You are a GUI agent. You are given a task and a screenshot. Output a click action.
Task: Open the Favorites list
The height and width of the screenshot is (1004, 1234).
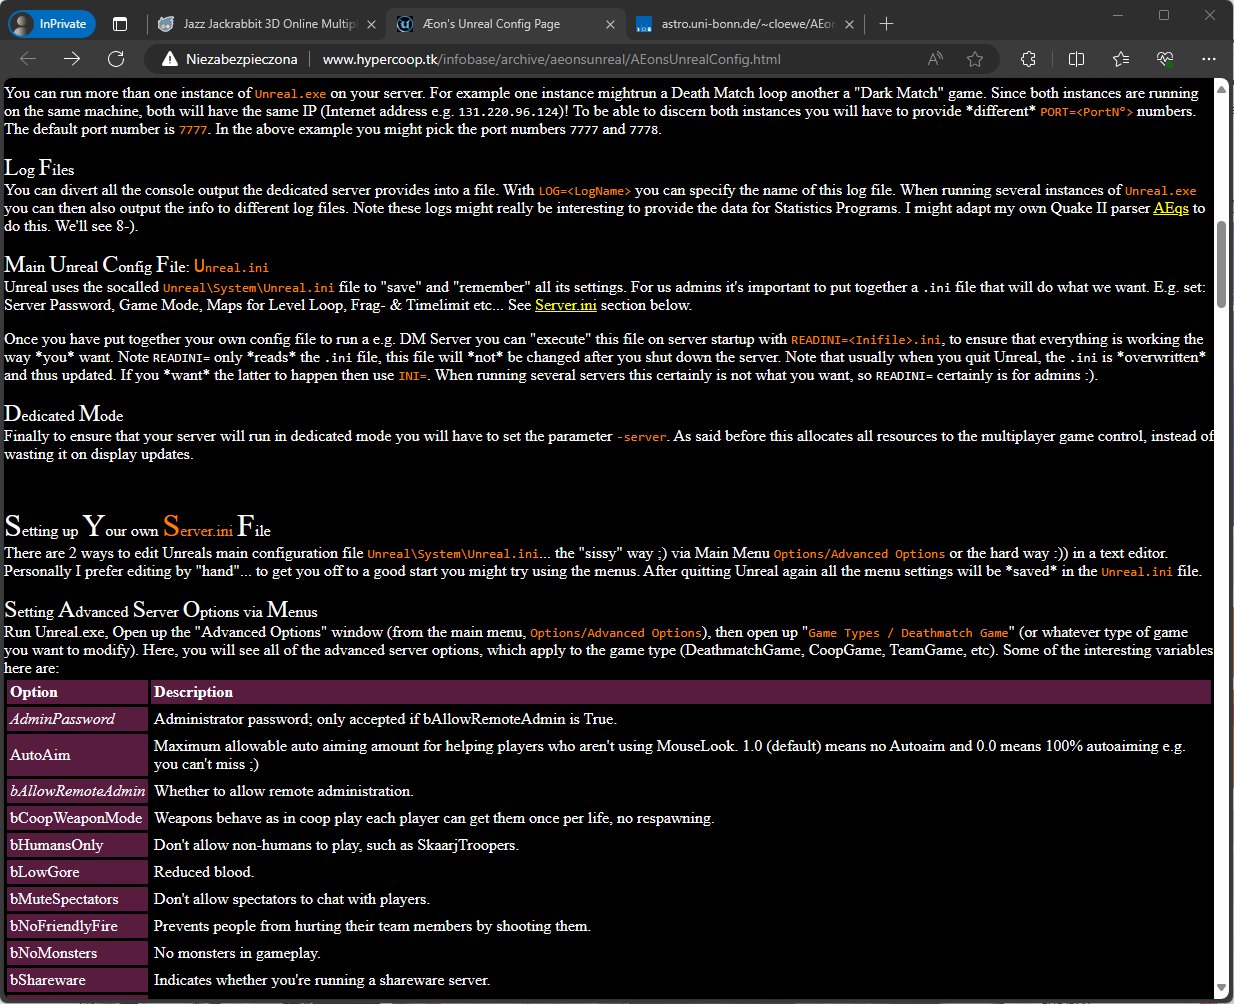pyautogui.click(x=1120, y=59)
